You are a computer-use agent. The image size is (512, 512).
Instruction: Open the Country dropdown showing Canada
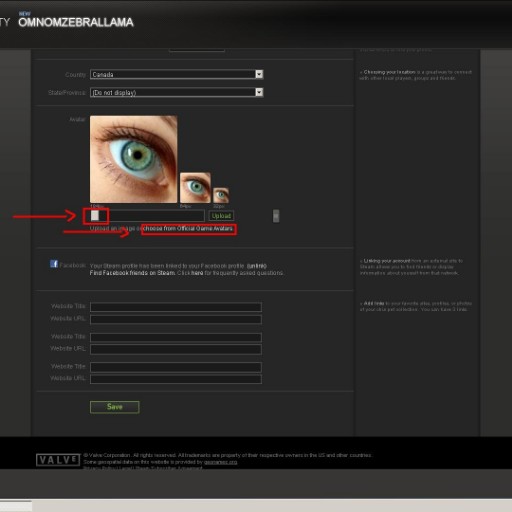(x=177, y=74)
